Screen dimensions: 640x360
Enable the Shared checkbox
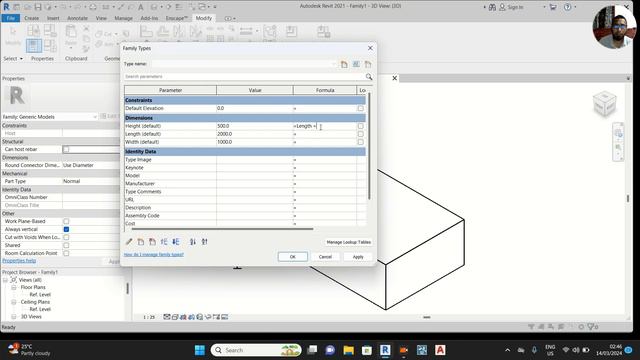point(66,245)
